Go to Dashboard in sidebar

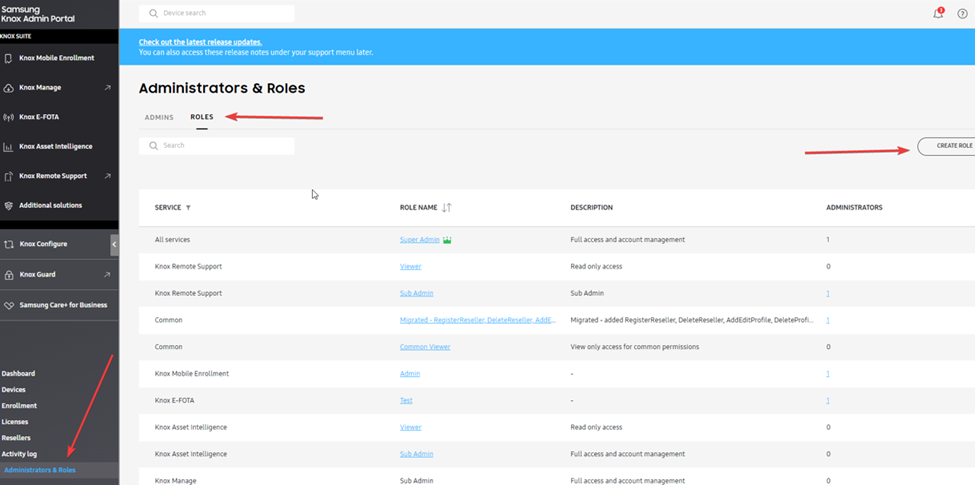[18, 374]
